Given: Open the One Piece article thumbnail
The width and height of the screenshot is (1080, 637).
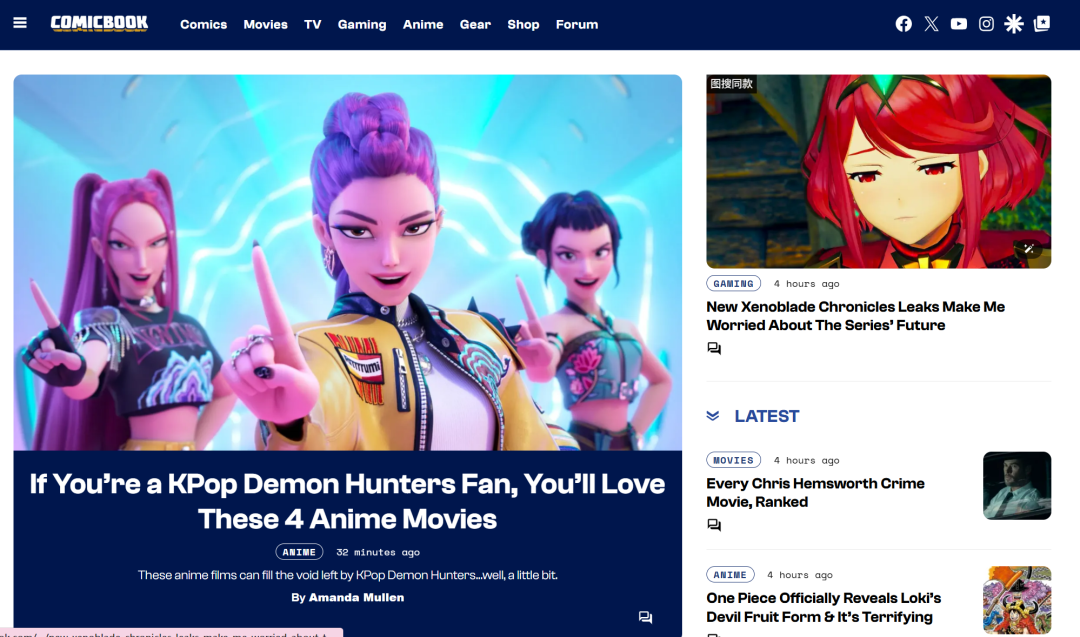Looking at the screenshot, I should (1017, 600).
